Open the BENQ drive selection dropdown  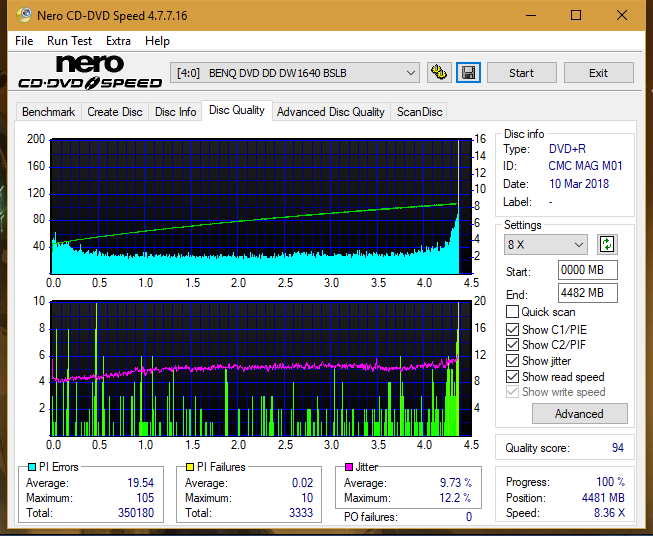295,73
